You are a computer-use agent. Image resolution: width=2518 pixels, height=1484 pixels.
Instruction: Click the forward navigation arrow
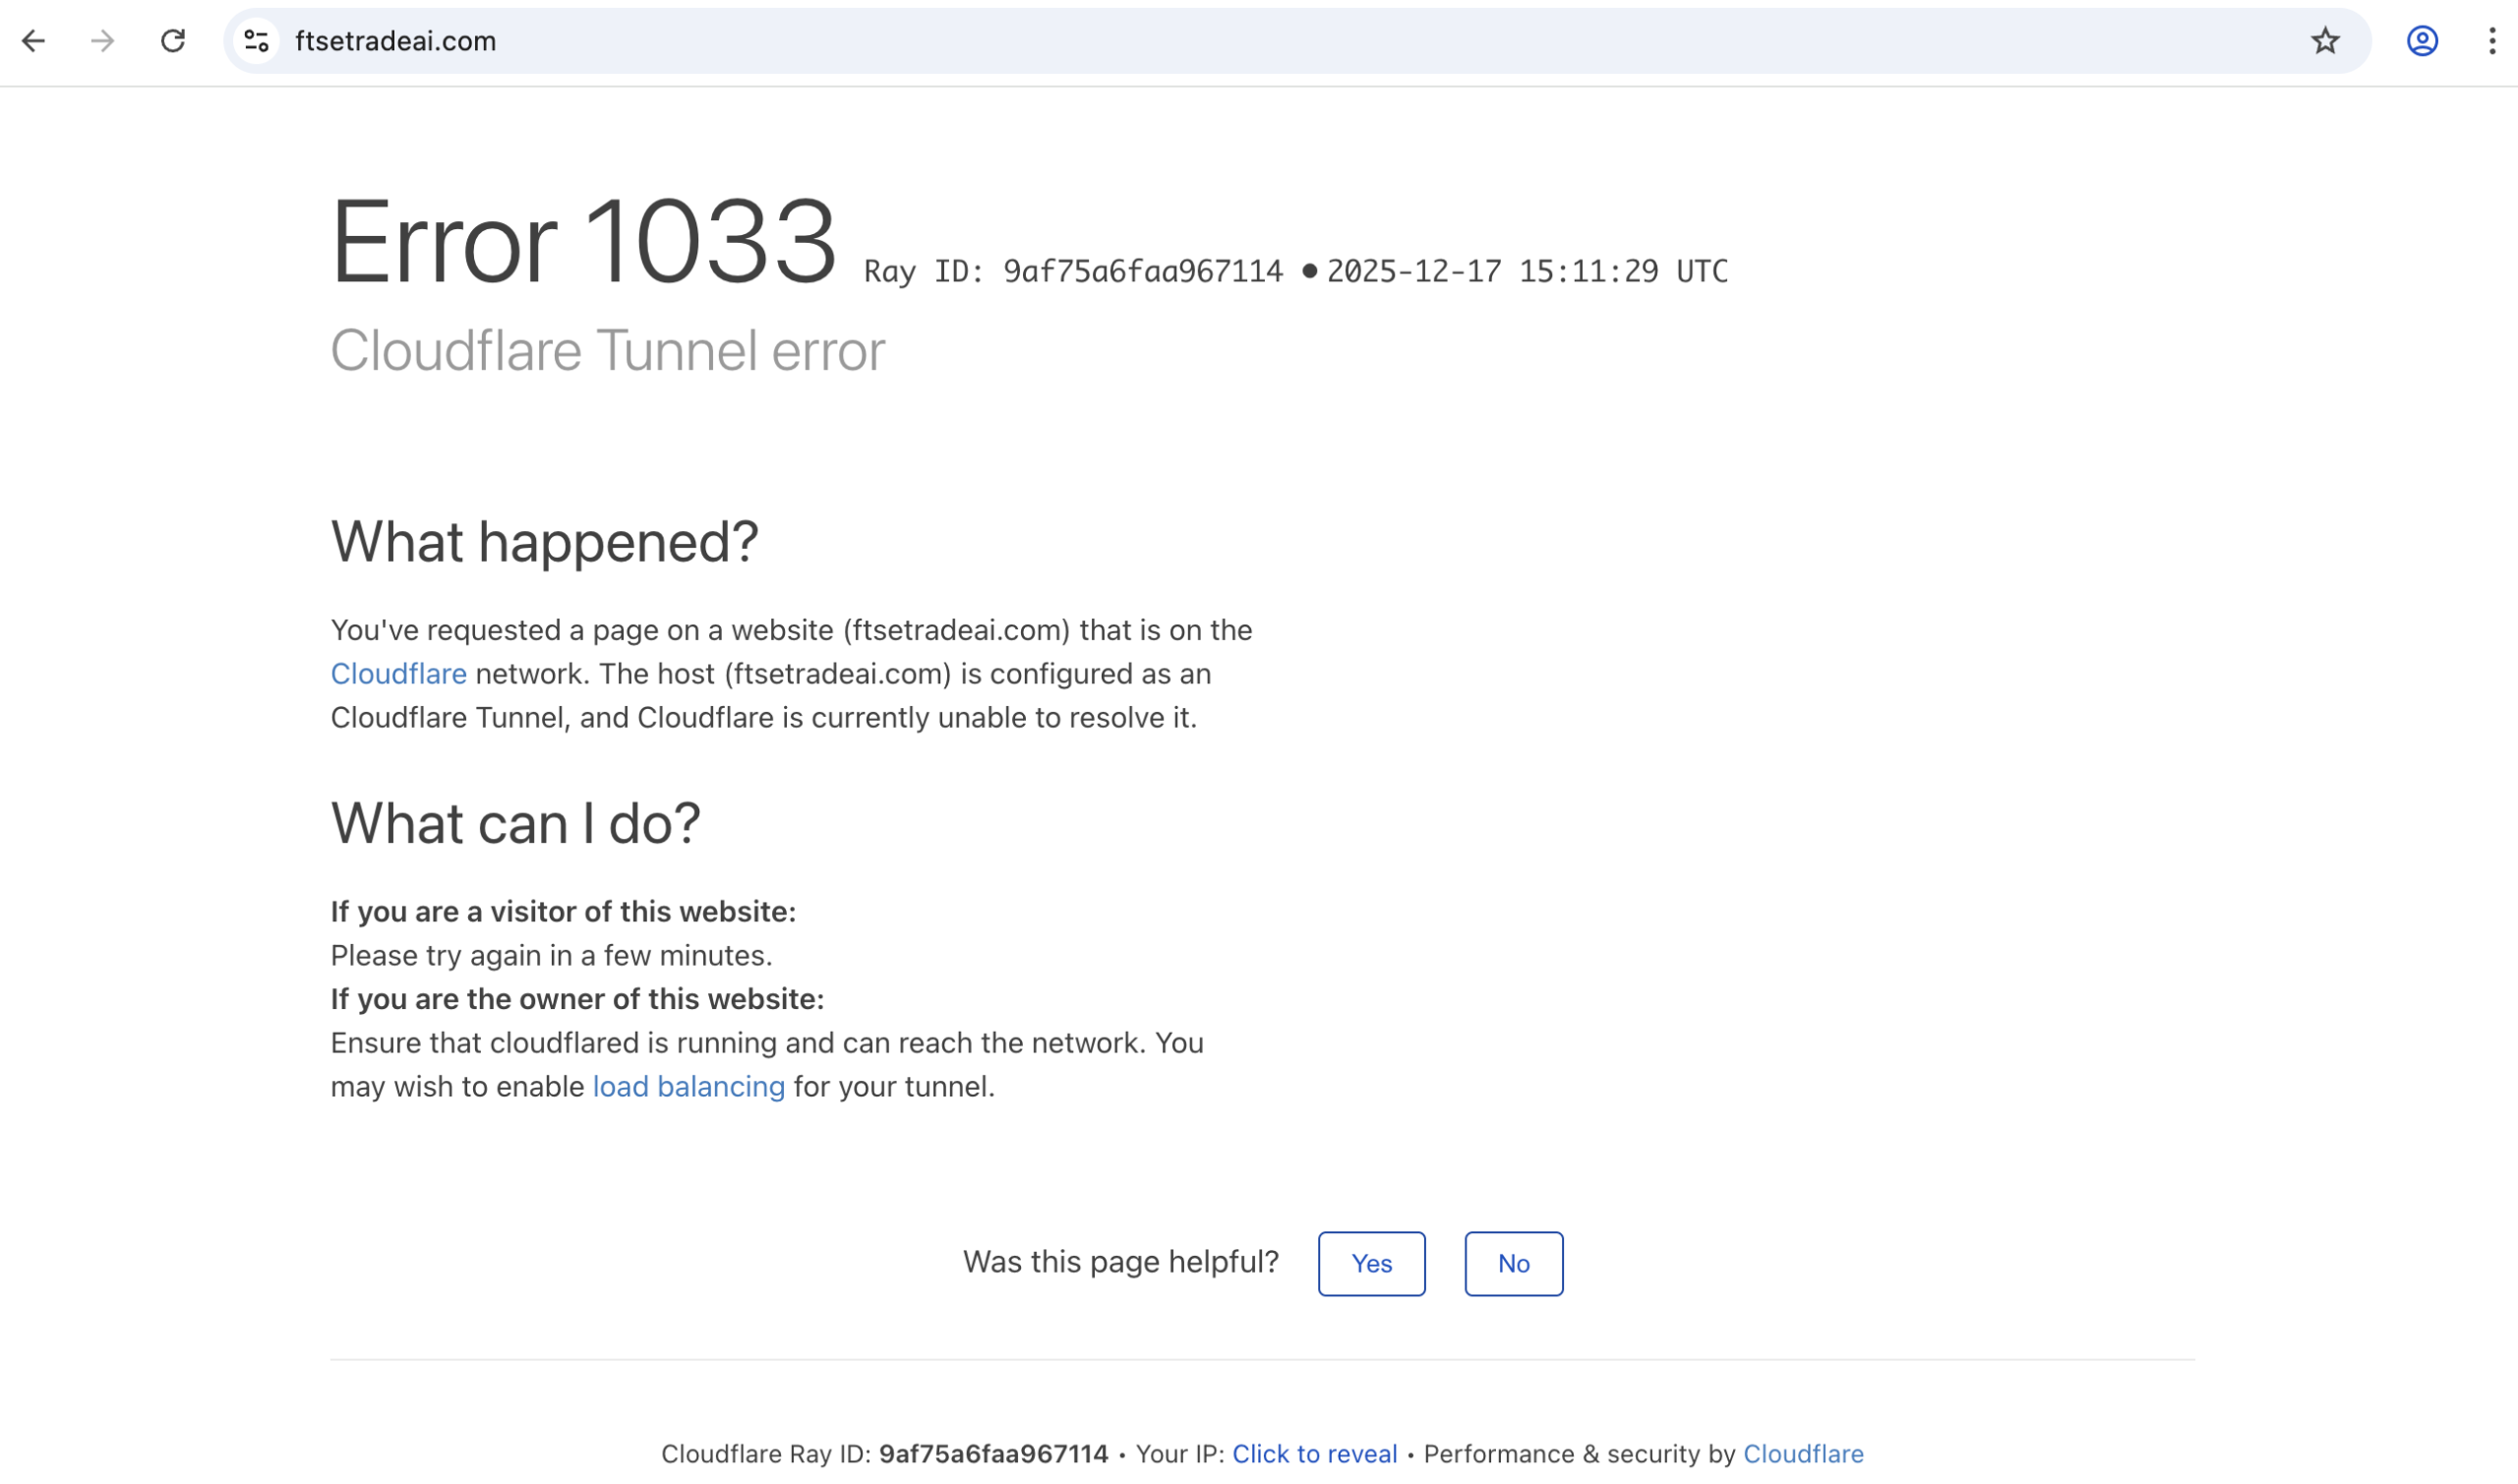point(102,41)
